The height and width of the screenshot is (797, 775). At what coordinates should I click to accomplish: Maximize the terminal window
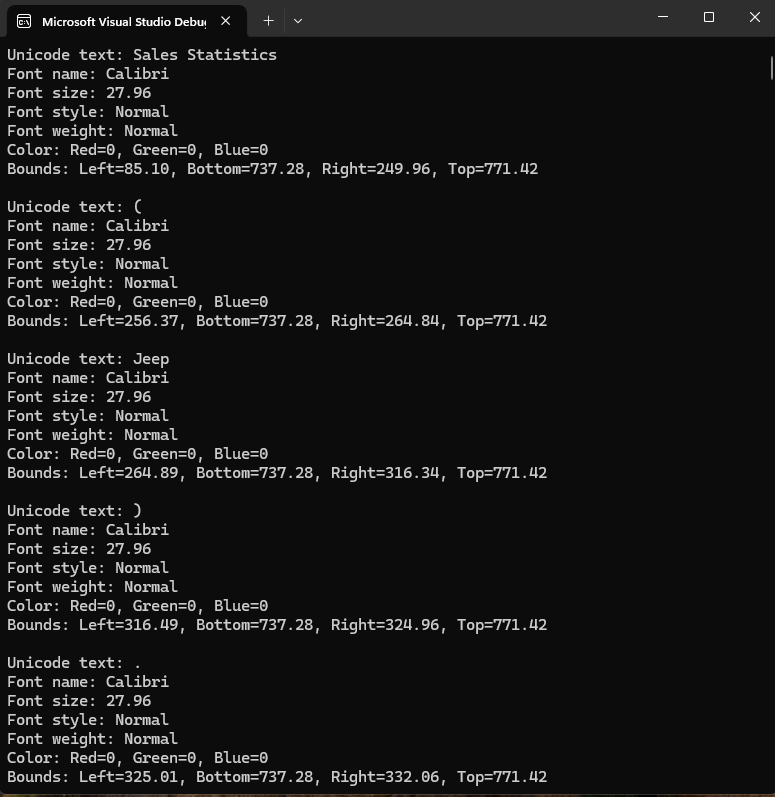709,17
